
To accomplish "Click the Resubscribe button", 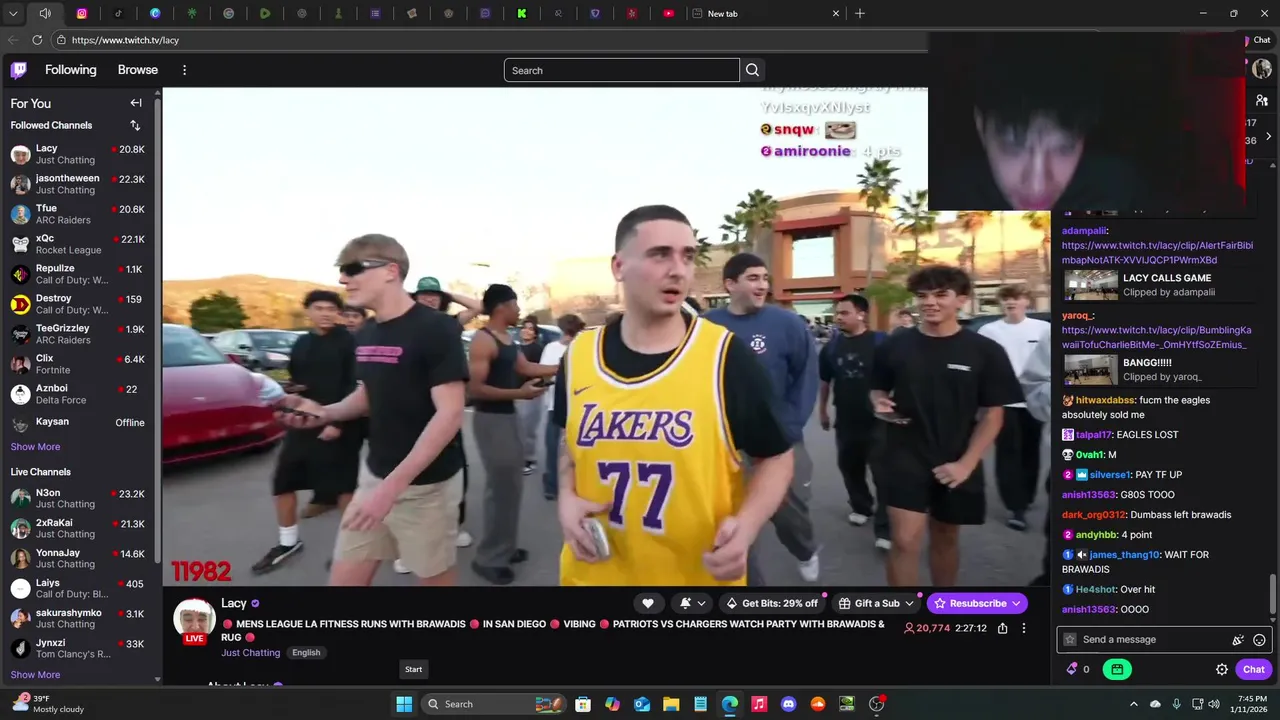I will click(977, 603).
